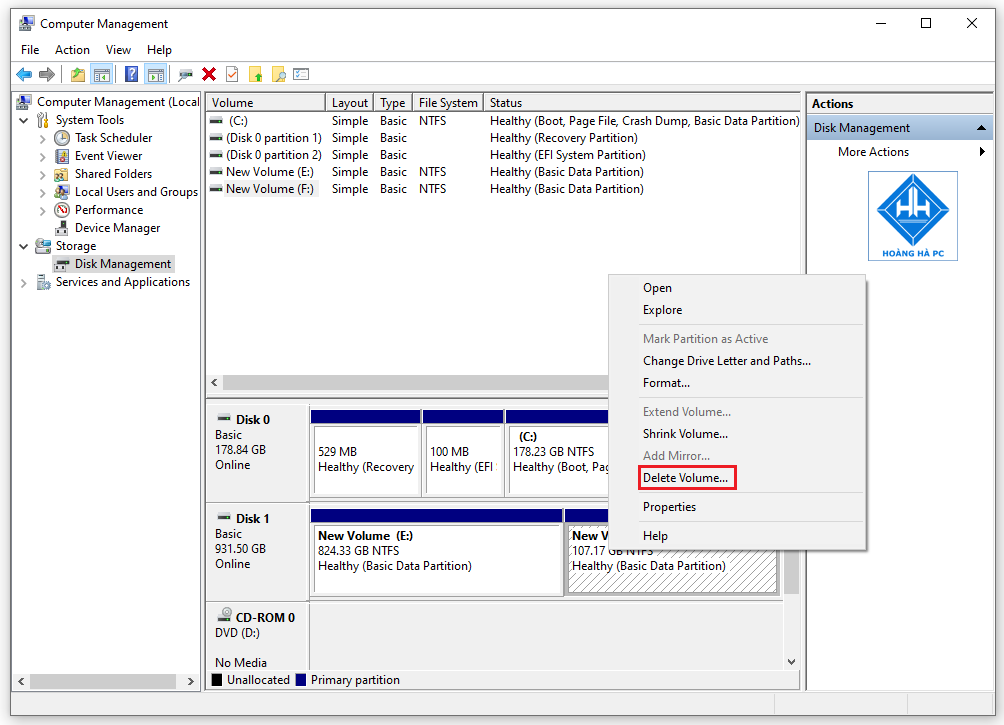Collapse the Storage tree node
The image size is (1004, 725).
[24, 246]
